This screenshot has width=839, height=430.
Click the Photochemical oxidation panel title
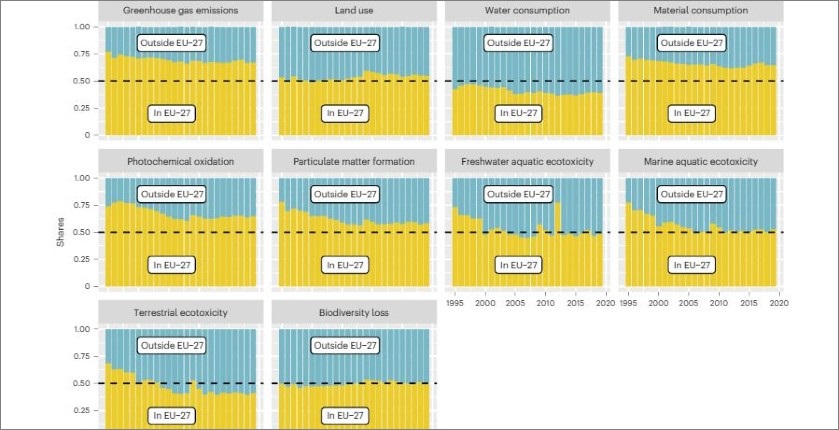click(x=181, y=162)
